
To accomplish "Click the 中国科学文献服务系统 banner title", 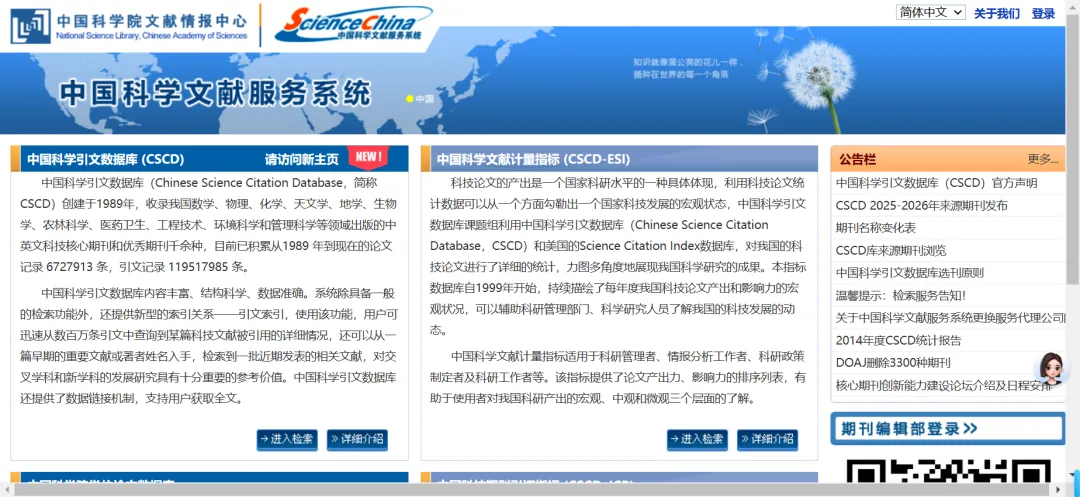I will (x=215, y=94).
